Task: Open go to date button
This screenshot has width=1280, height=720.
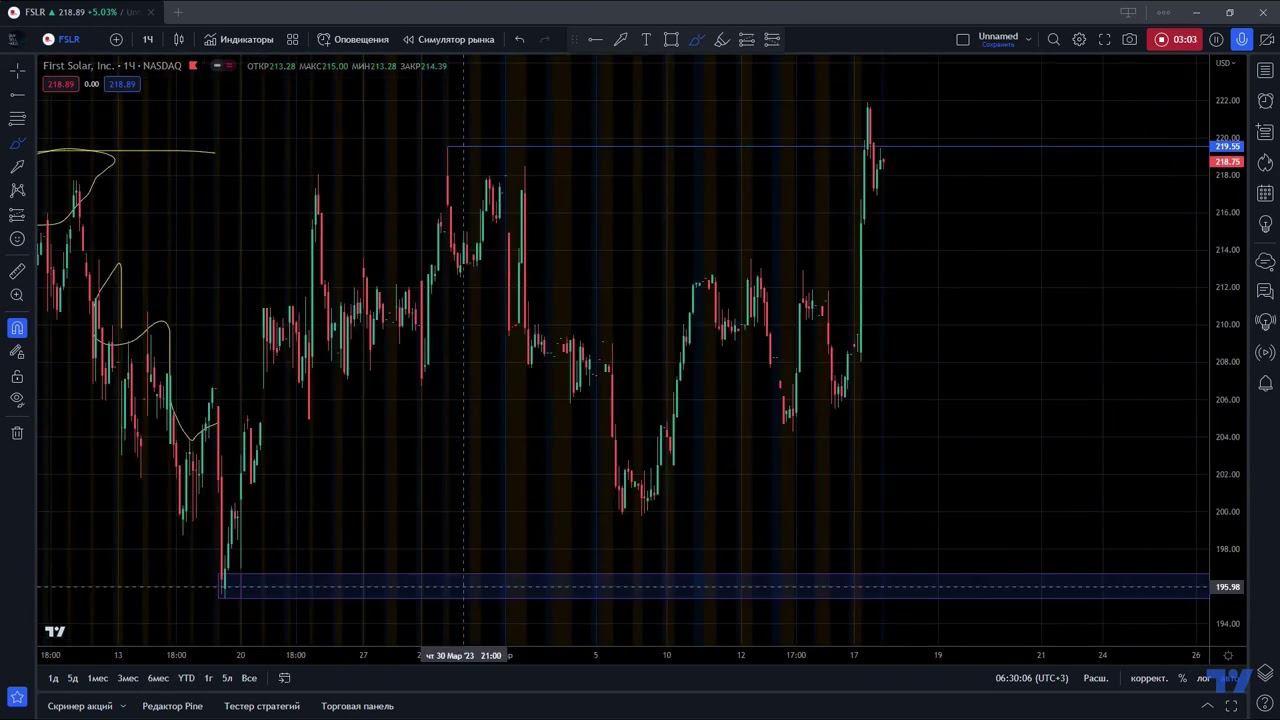Action: point(284,678)
